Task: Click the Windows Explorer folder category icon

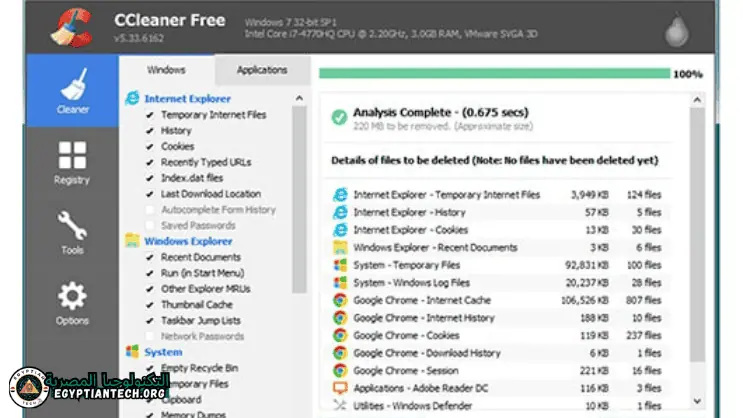Action: tap(132, 241)
